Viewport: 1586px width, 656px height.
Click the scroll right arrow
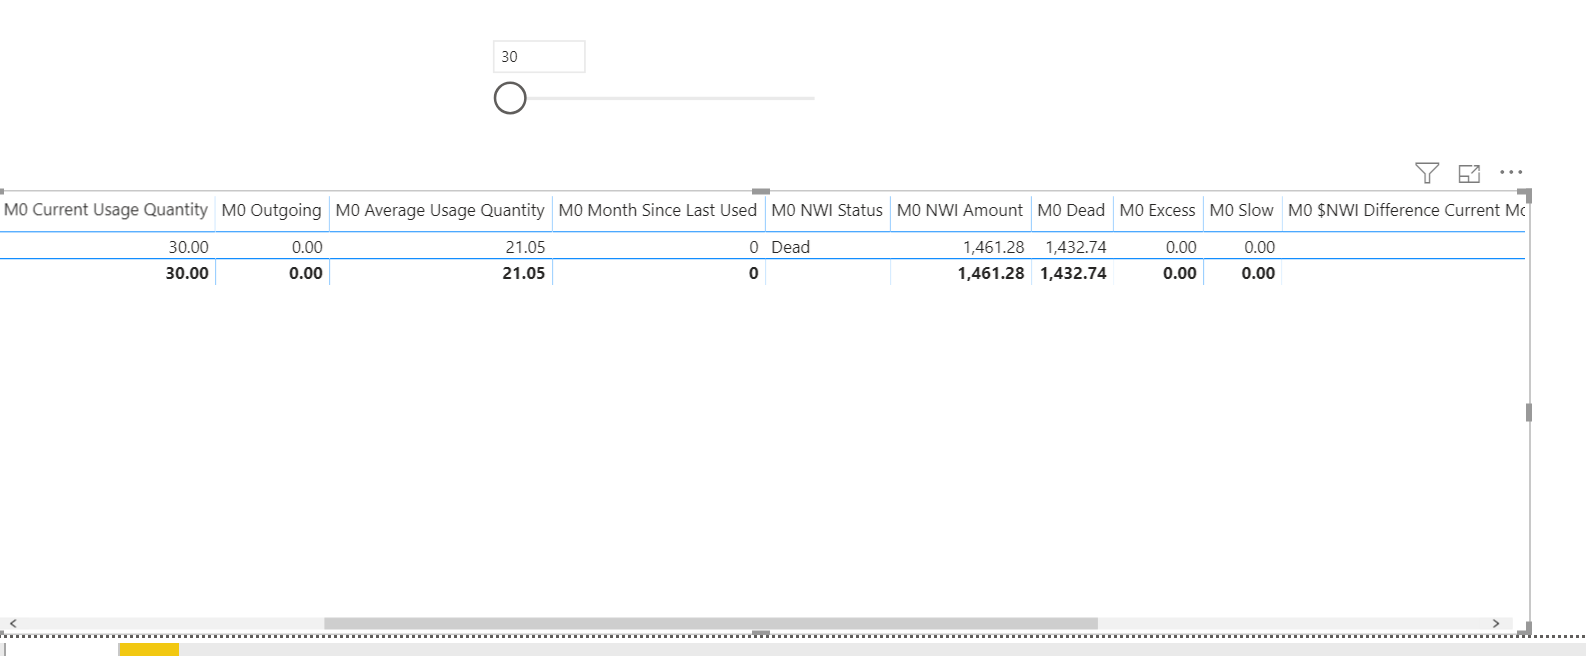click(1496, 623)
